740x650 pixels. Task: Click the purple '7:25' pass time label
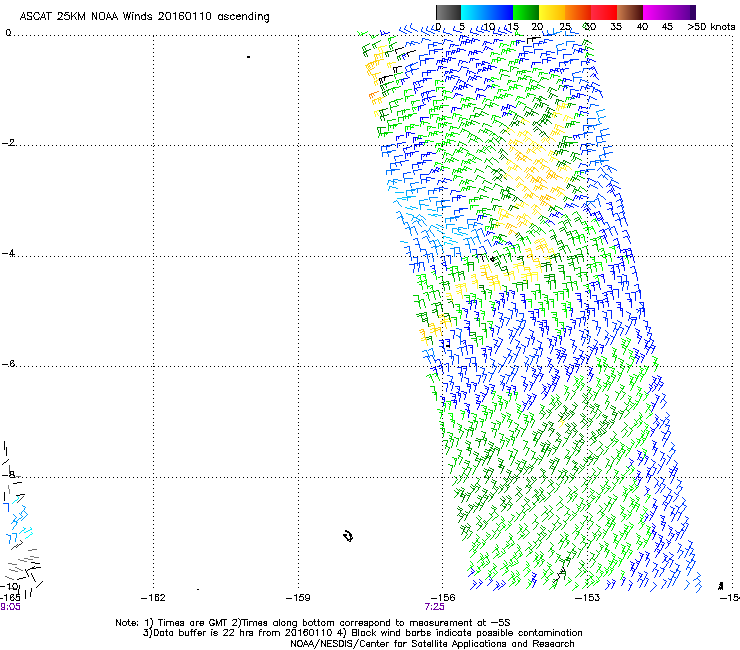[434, 607]
